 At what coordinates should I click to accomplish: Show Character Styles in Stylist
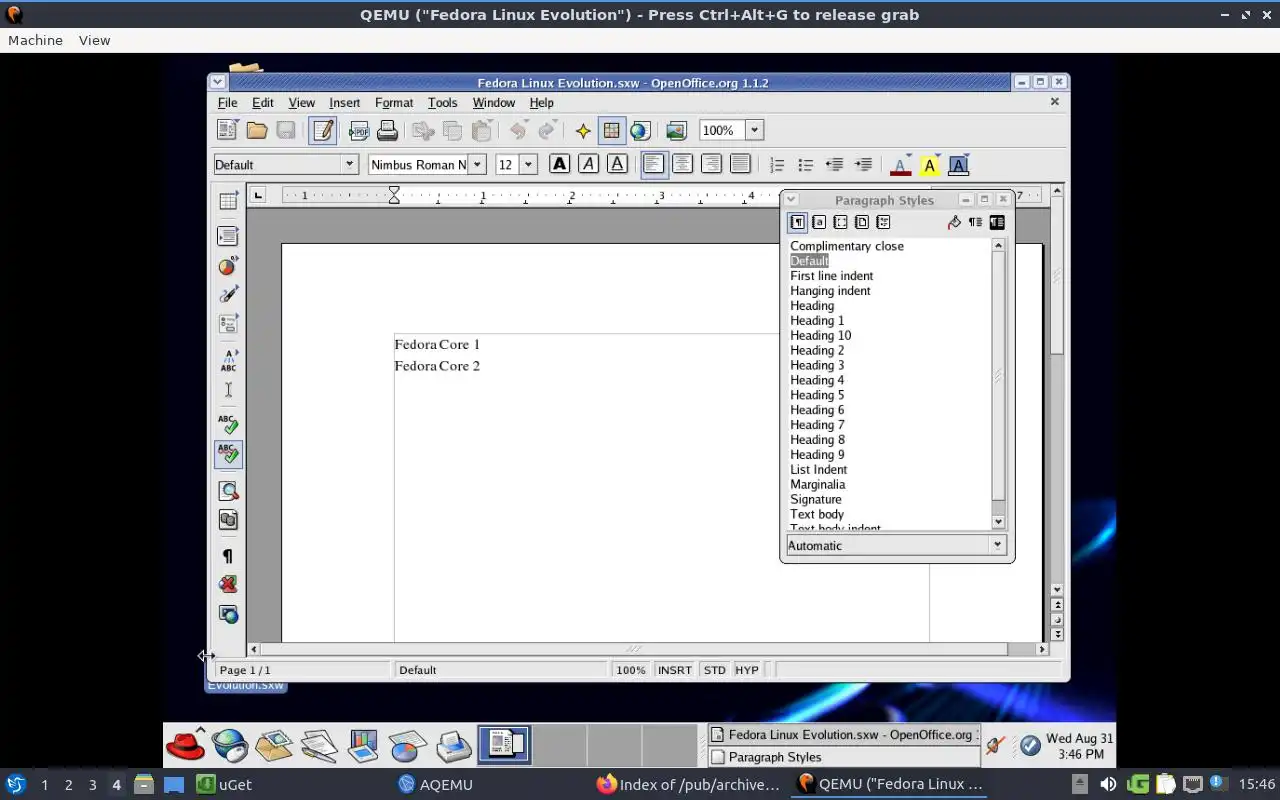pos(819,222)
